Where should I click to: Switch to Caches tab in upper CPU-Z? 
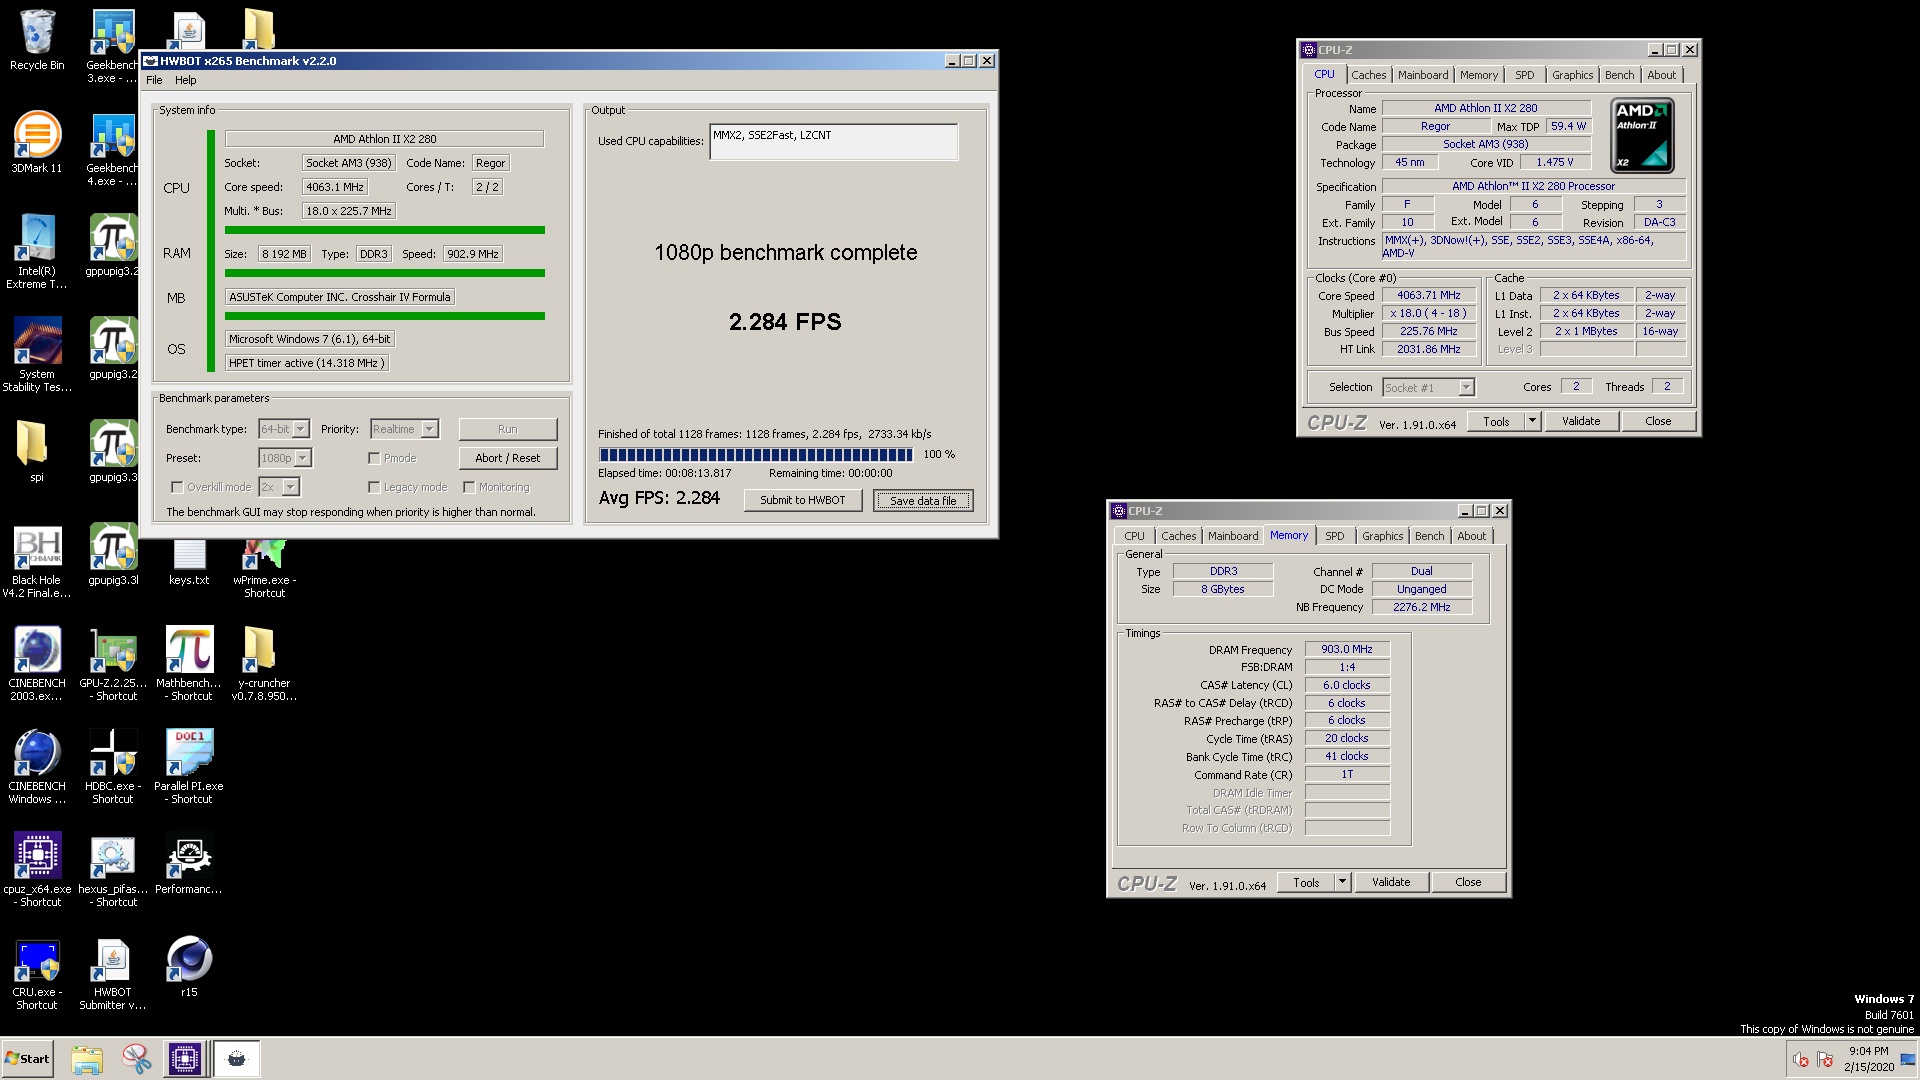1368,75
